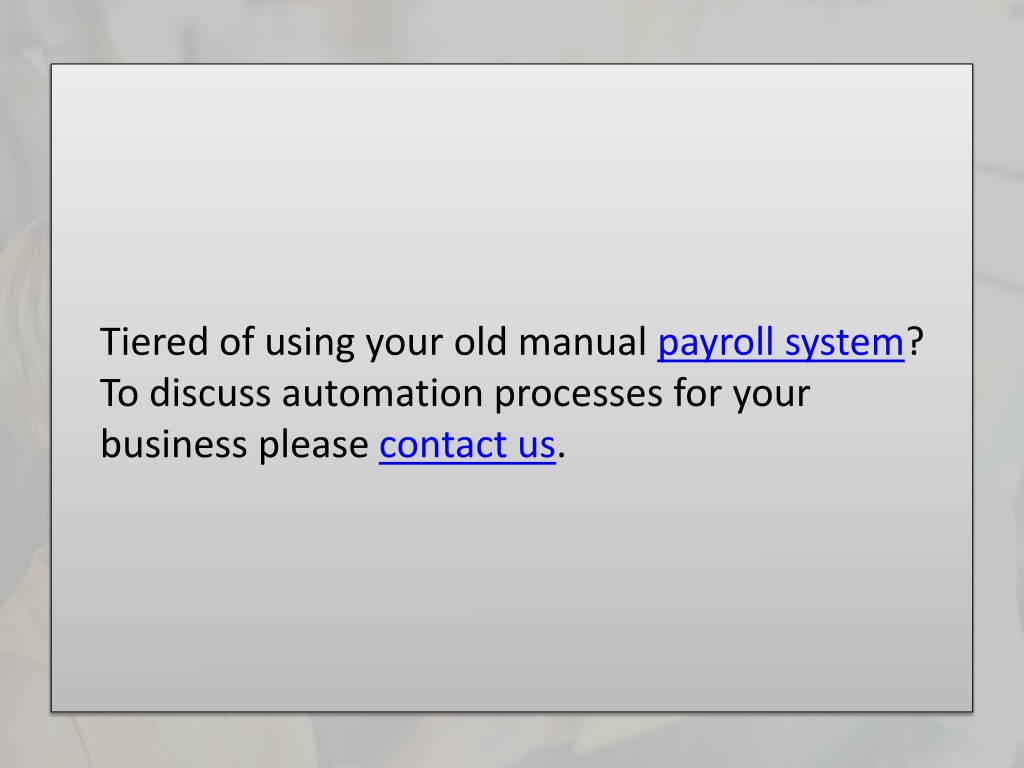
Task: Open the payroll system hyperlink
Action: [780, 343]
